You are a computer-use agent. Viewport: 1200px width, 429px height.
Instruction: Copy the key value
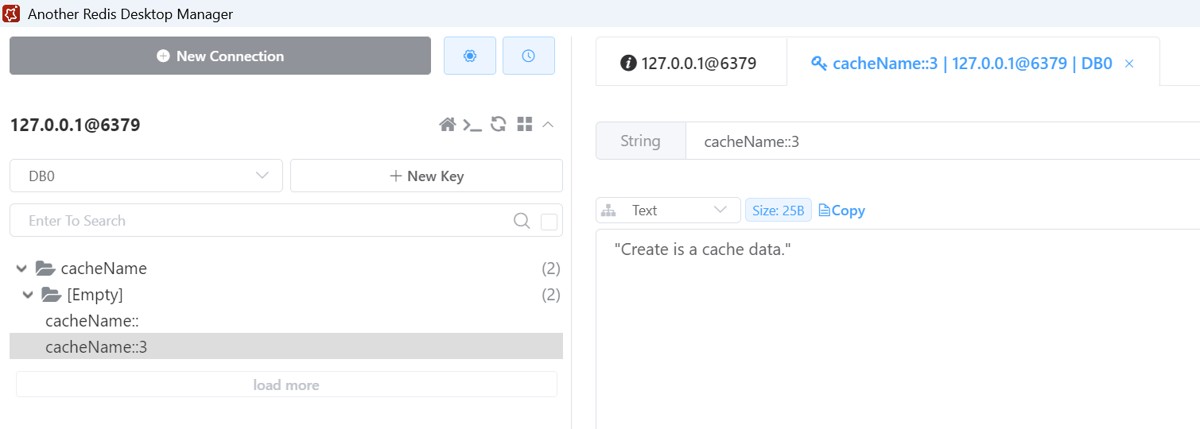pyautogui.click(x=841, y=210)
